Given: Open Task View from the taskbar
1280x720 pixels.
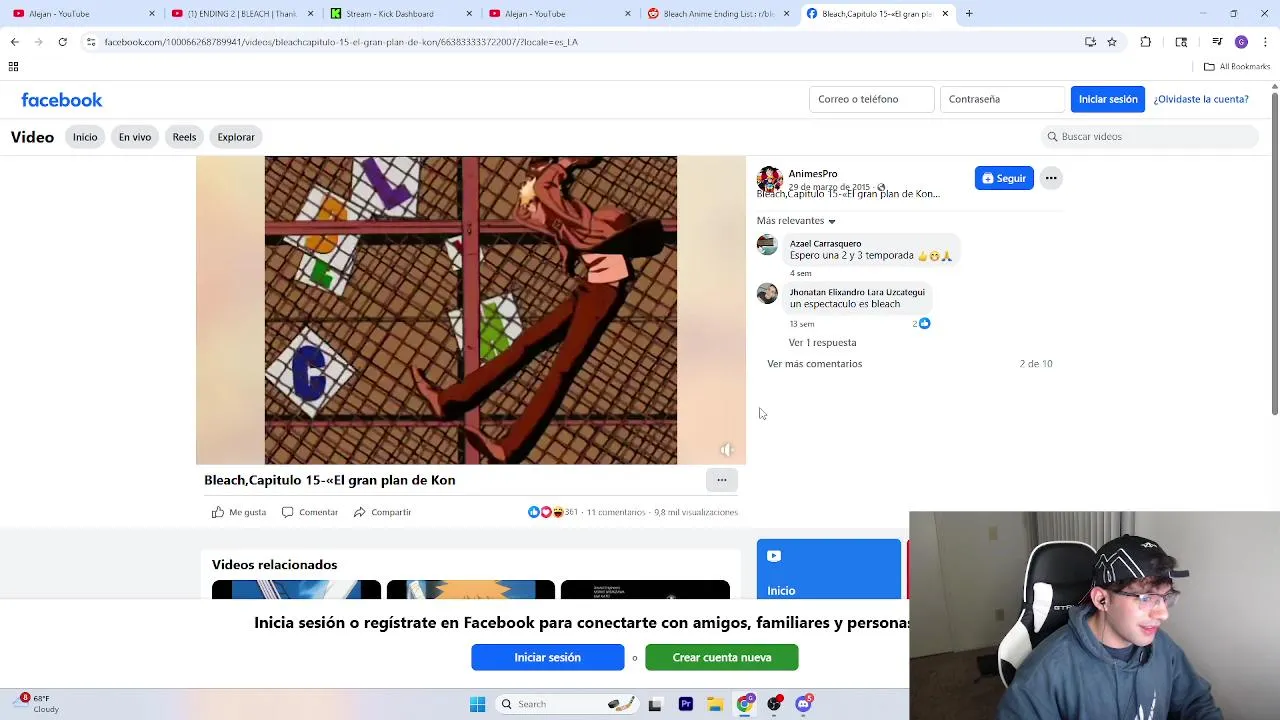Looking at the screenshot, I should (655, 704).
